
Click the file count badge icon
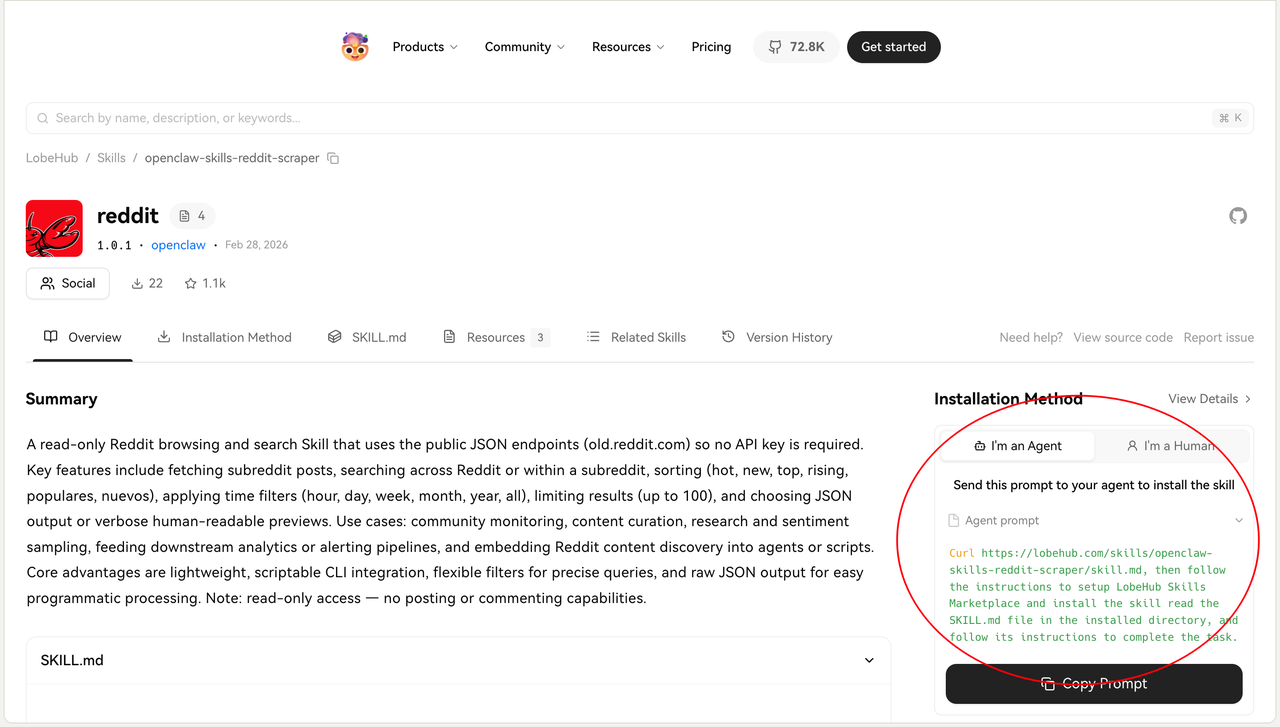pyautogui.click(x=184, y=216)
